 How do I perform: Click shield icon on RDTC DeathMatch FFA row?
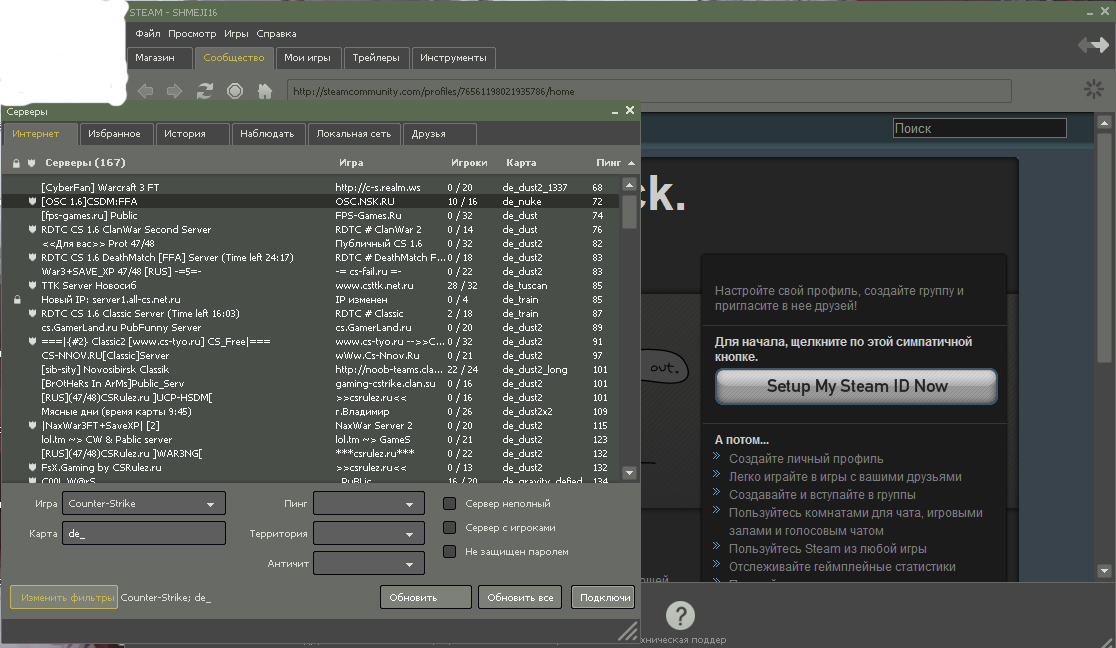32,258
